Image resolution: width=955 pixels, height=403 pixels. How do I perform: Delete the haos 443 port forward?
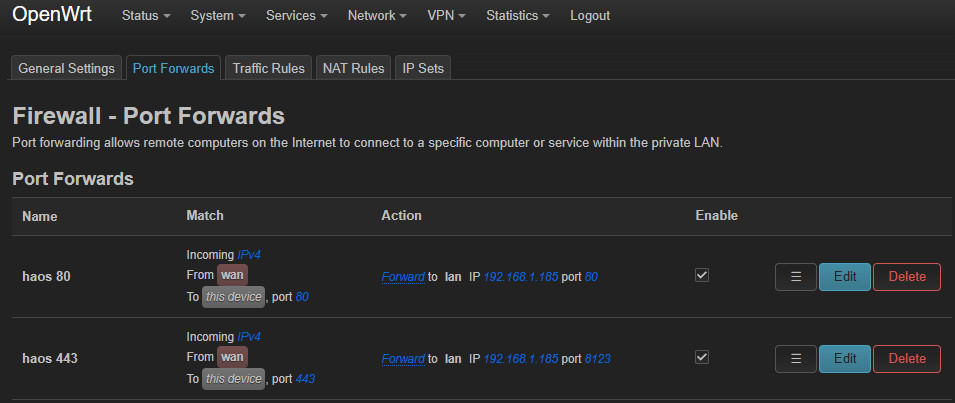907,359
